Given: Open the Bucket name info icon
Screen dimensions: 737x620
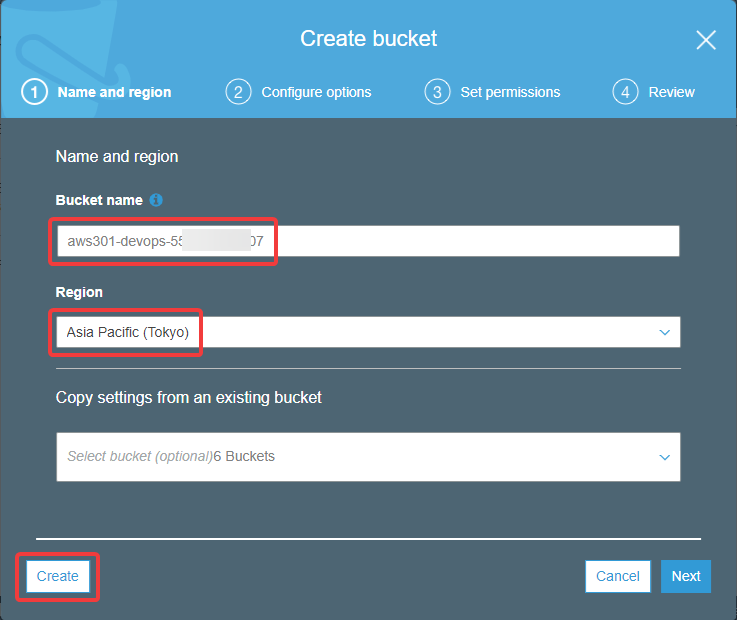Looking at the screenshot, I should click(x=156, y=200).
